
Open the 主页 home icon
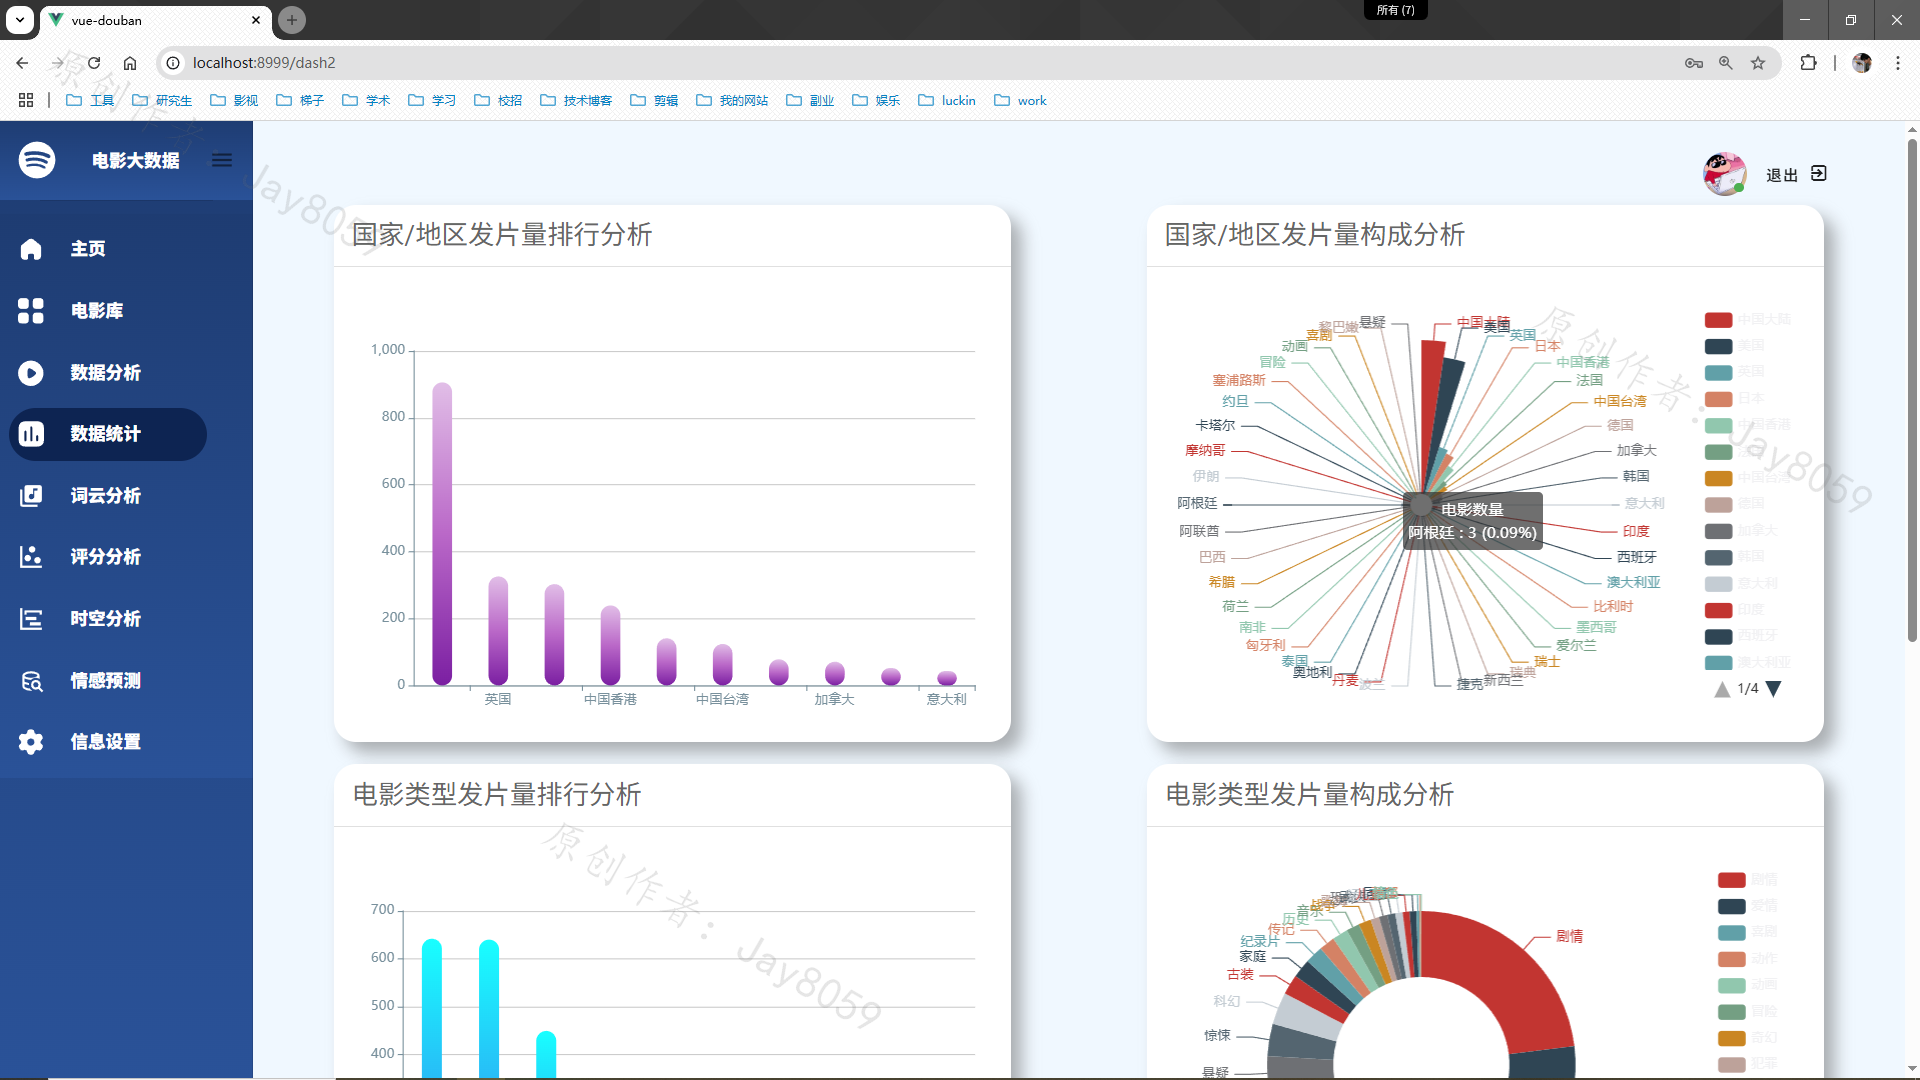click(31, 249)
